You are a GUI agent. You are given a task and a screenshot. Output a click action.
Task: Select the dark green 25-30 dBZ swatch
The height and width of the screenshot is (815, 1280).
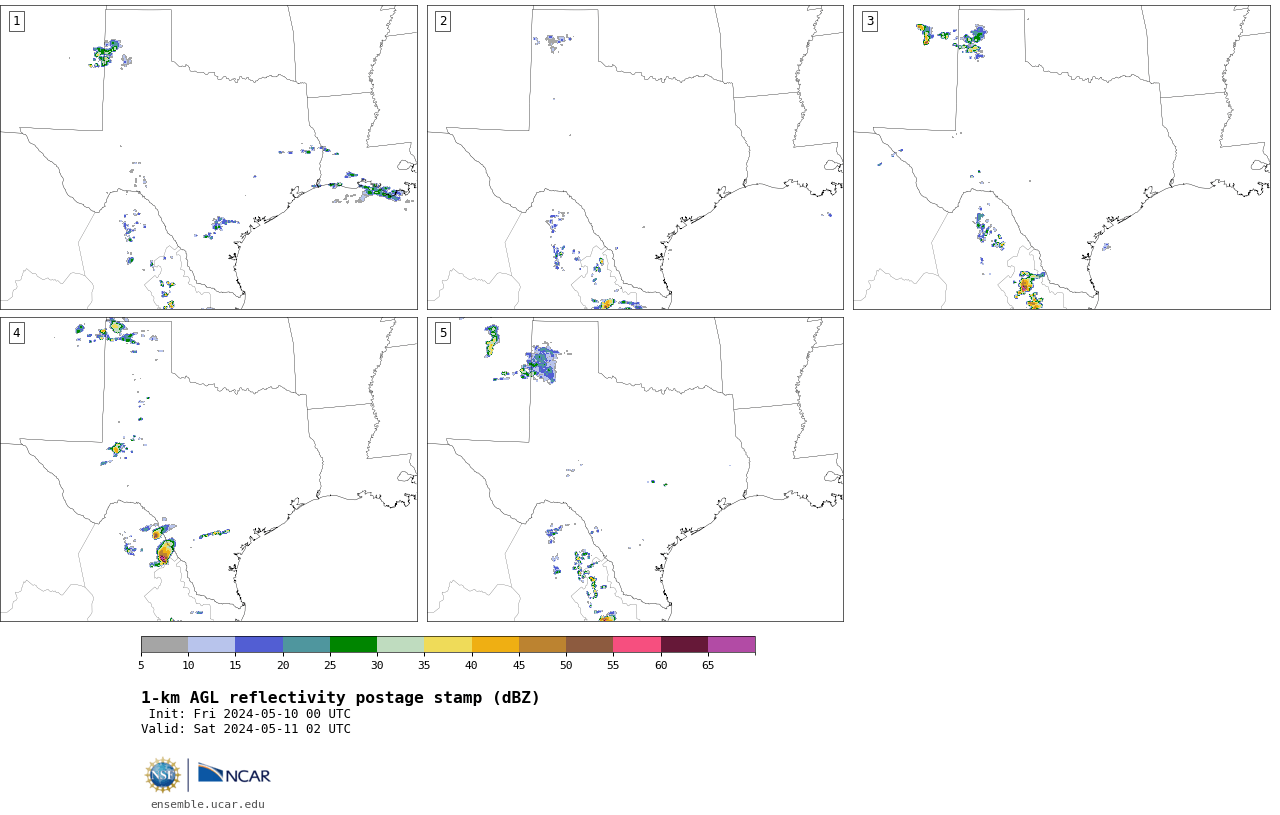353,644
